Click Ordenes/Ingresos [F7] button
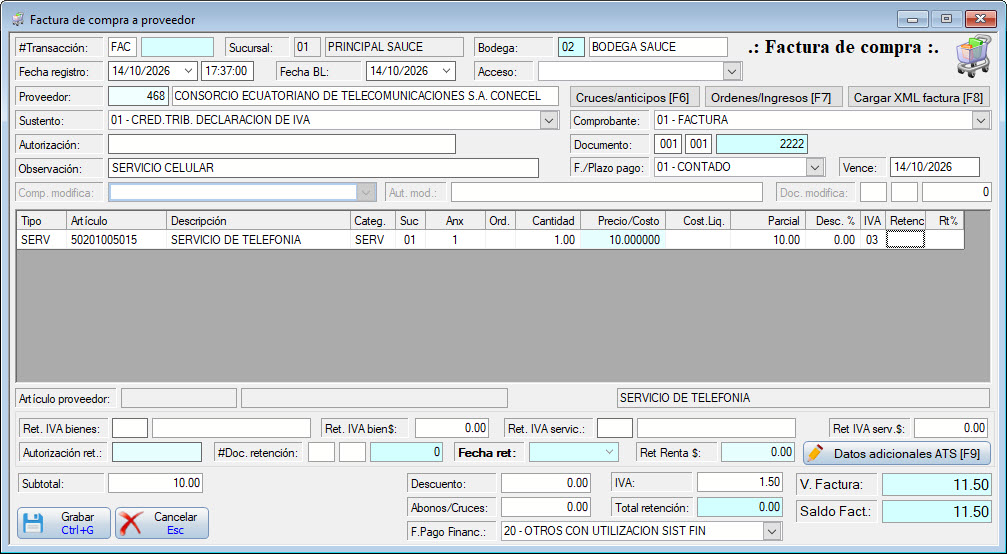1007x554 pixels. [x=771, y=98]
